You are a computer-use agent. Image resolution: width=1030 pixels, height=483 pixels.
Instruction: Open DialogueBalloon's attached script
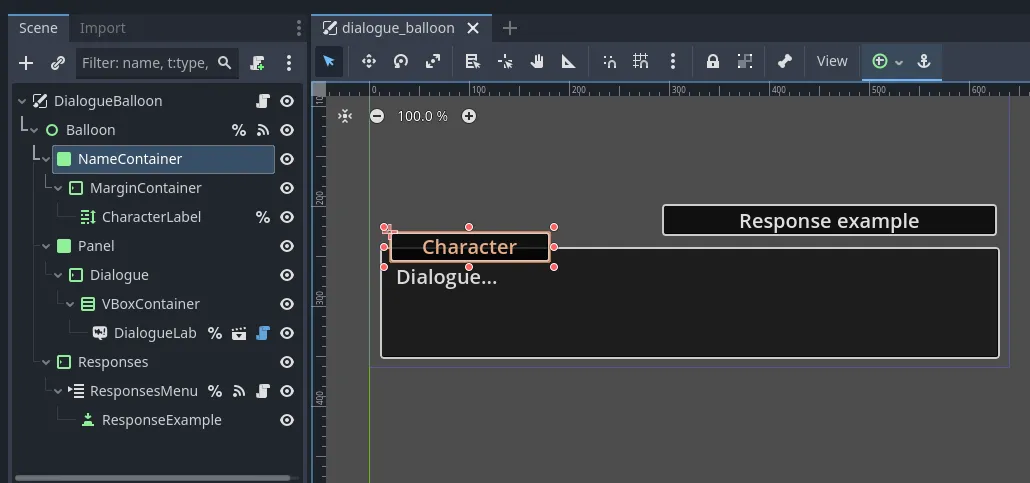click(263, 101)
